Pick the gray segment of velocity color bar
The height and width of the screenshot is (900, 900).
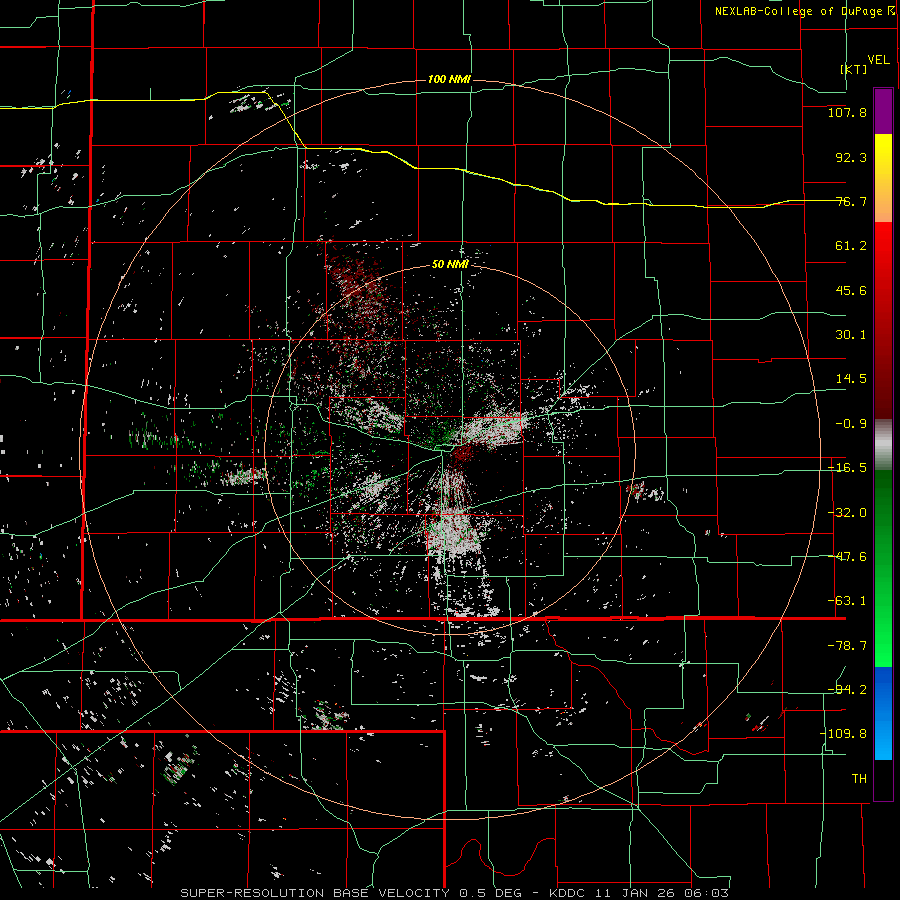883,445
